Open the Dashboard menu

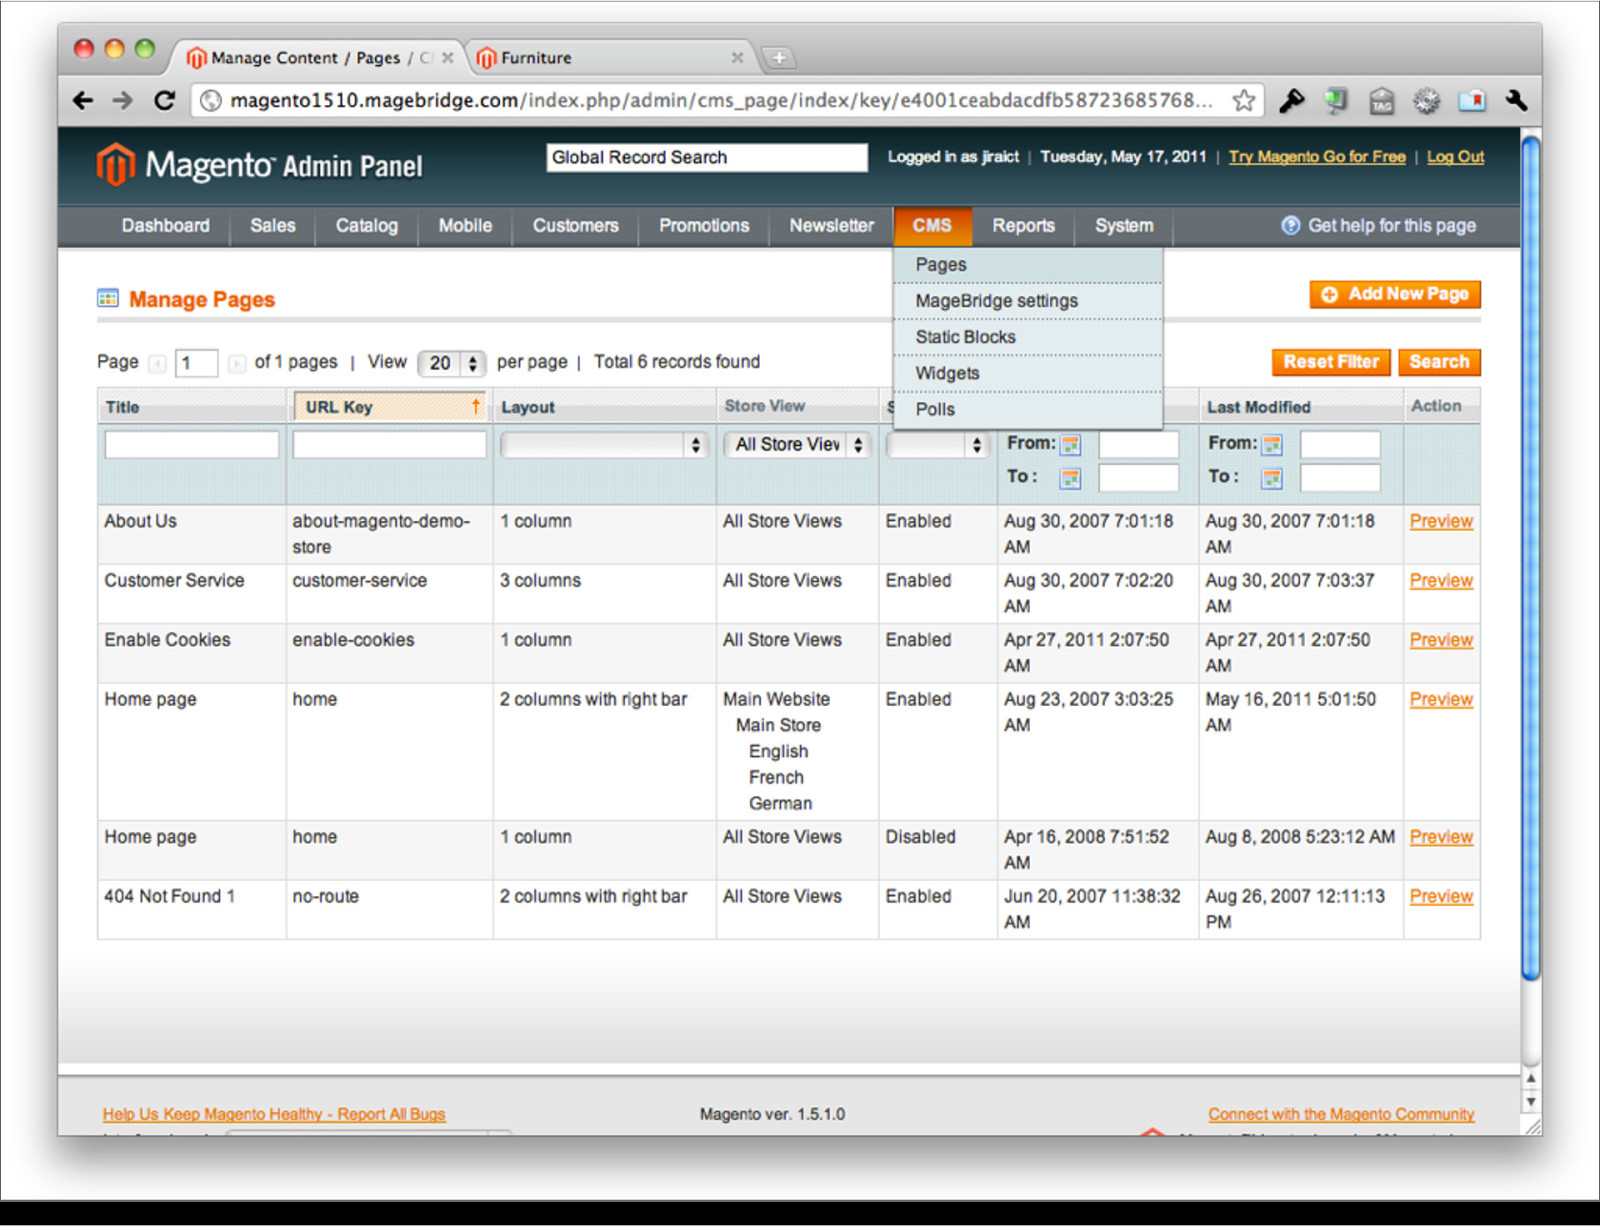(x=166, y=226)
